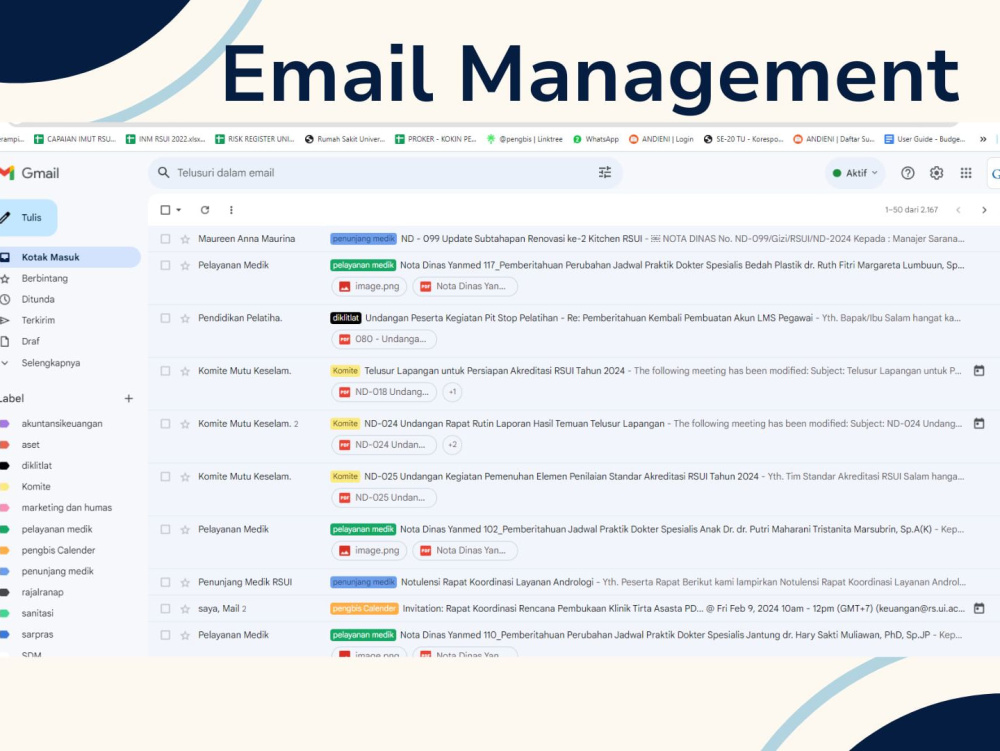Open image.png attachment on Yanmed 117 email
The width and height of the screenshot is (1000, 751).
click(369, 286)
